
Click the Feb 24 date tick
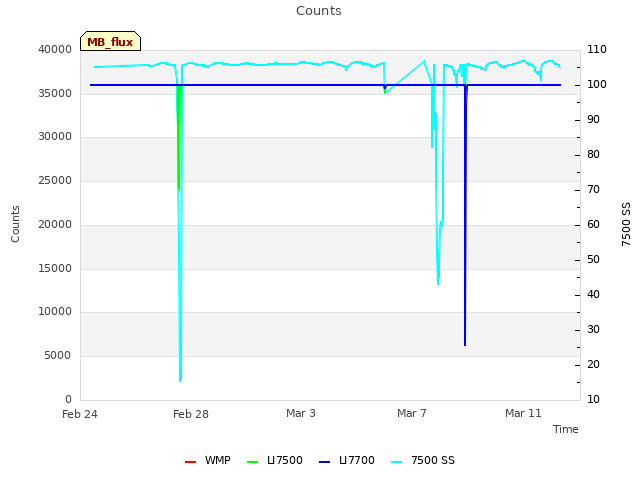tap(80, 414)
